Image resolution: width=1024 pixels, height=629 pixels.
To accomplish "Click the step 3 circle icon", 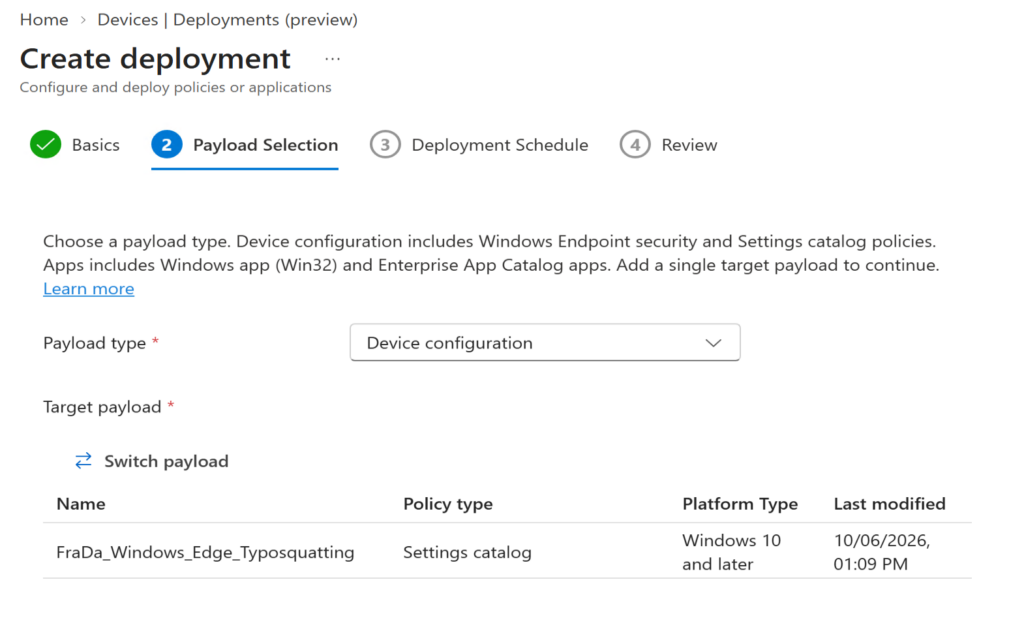I will pos(385,144).
